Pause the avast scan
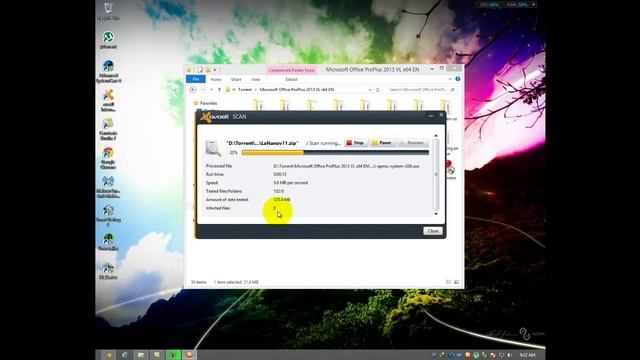The image size is (640, 360). (382, 143)
